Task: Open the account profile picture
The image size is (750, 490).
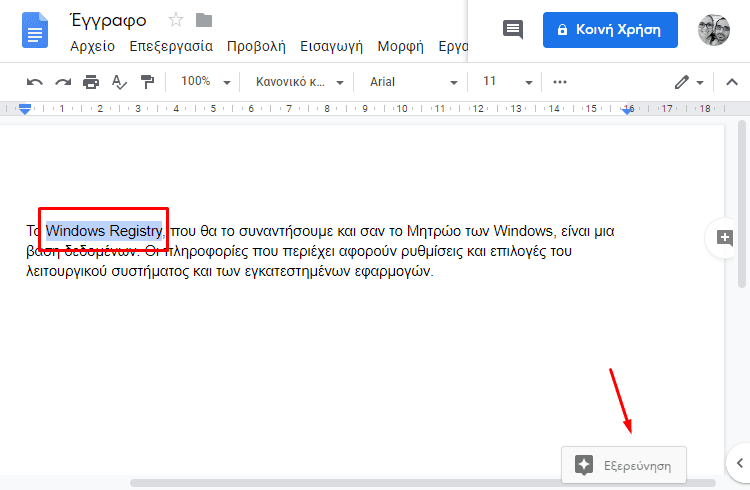Action: [x=714, y=30]
